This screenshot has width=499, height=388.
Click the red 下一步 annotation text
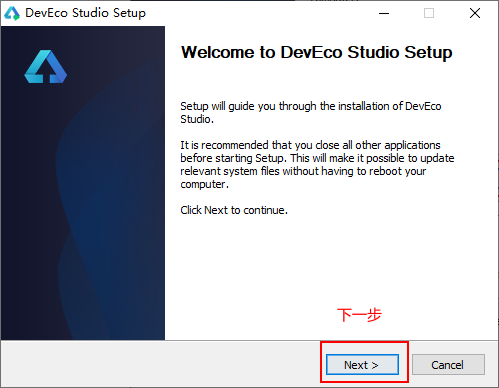359,315
